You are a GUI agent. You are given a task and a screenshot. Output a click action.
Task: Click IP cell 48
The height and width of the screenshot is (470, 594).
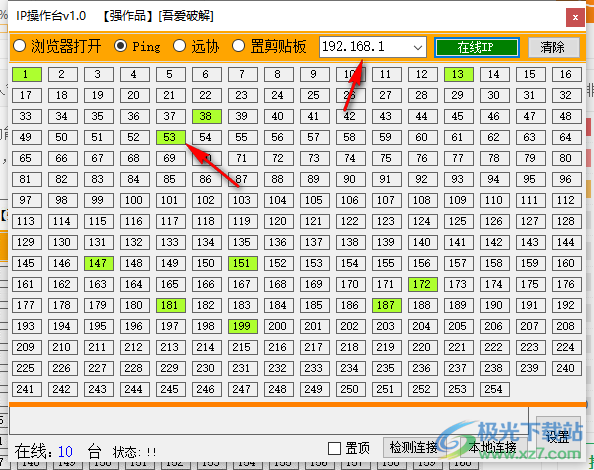(x=566, y=116)
